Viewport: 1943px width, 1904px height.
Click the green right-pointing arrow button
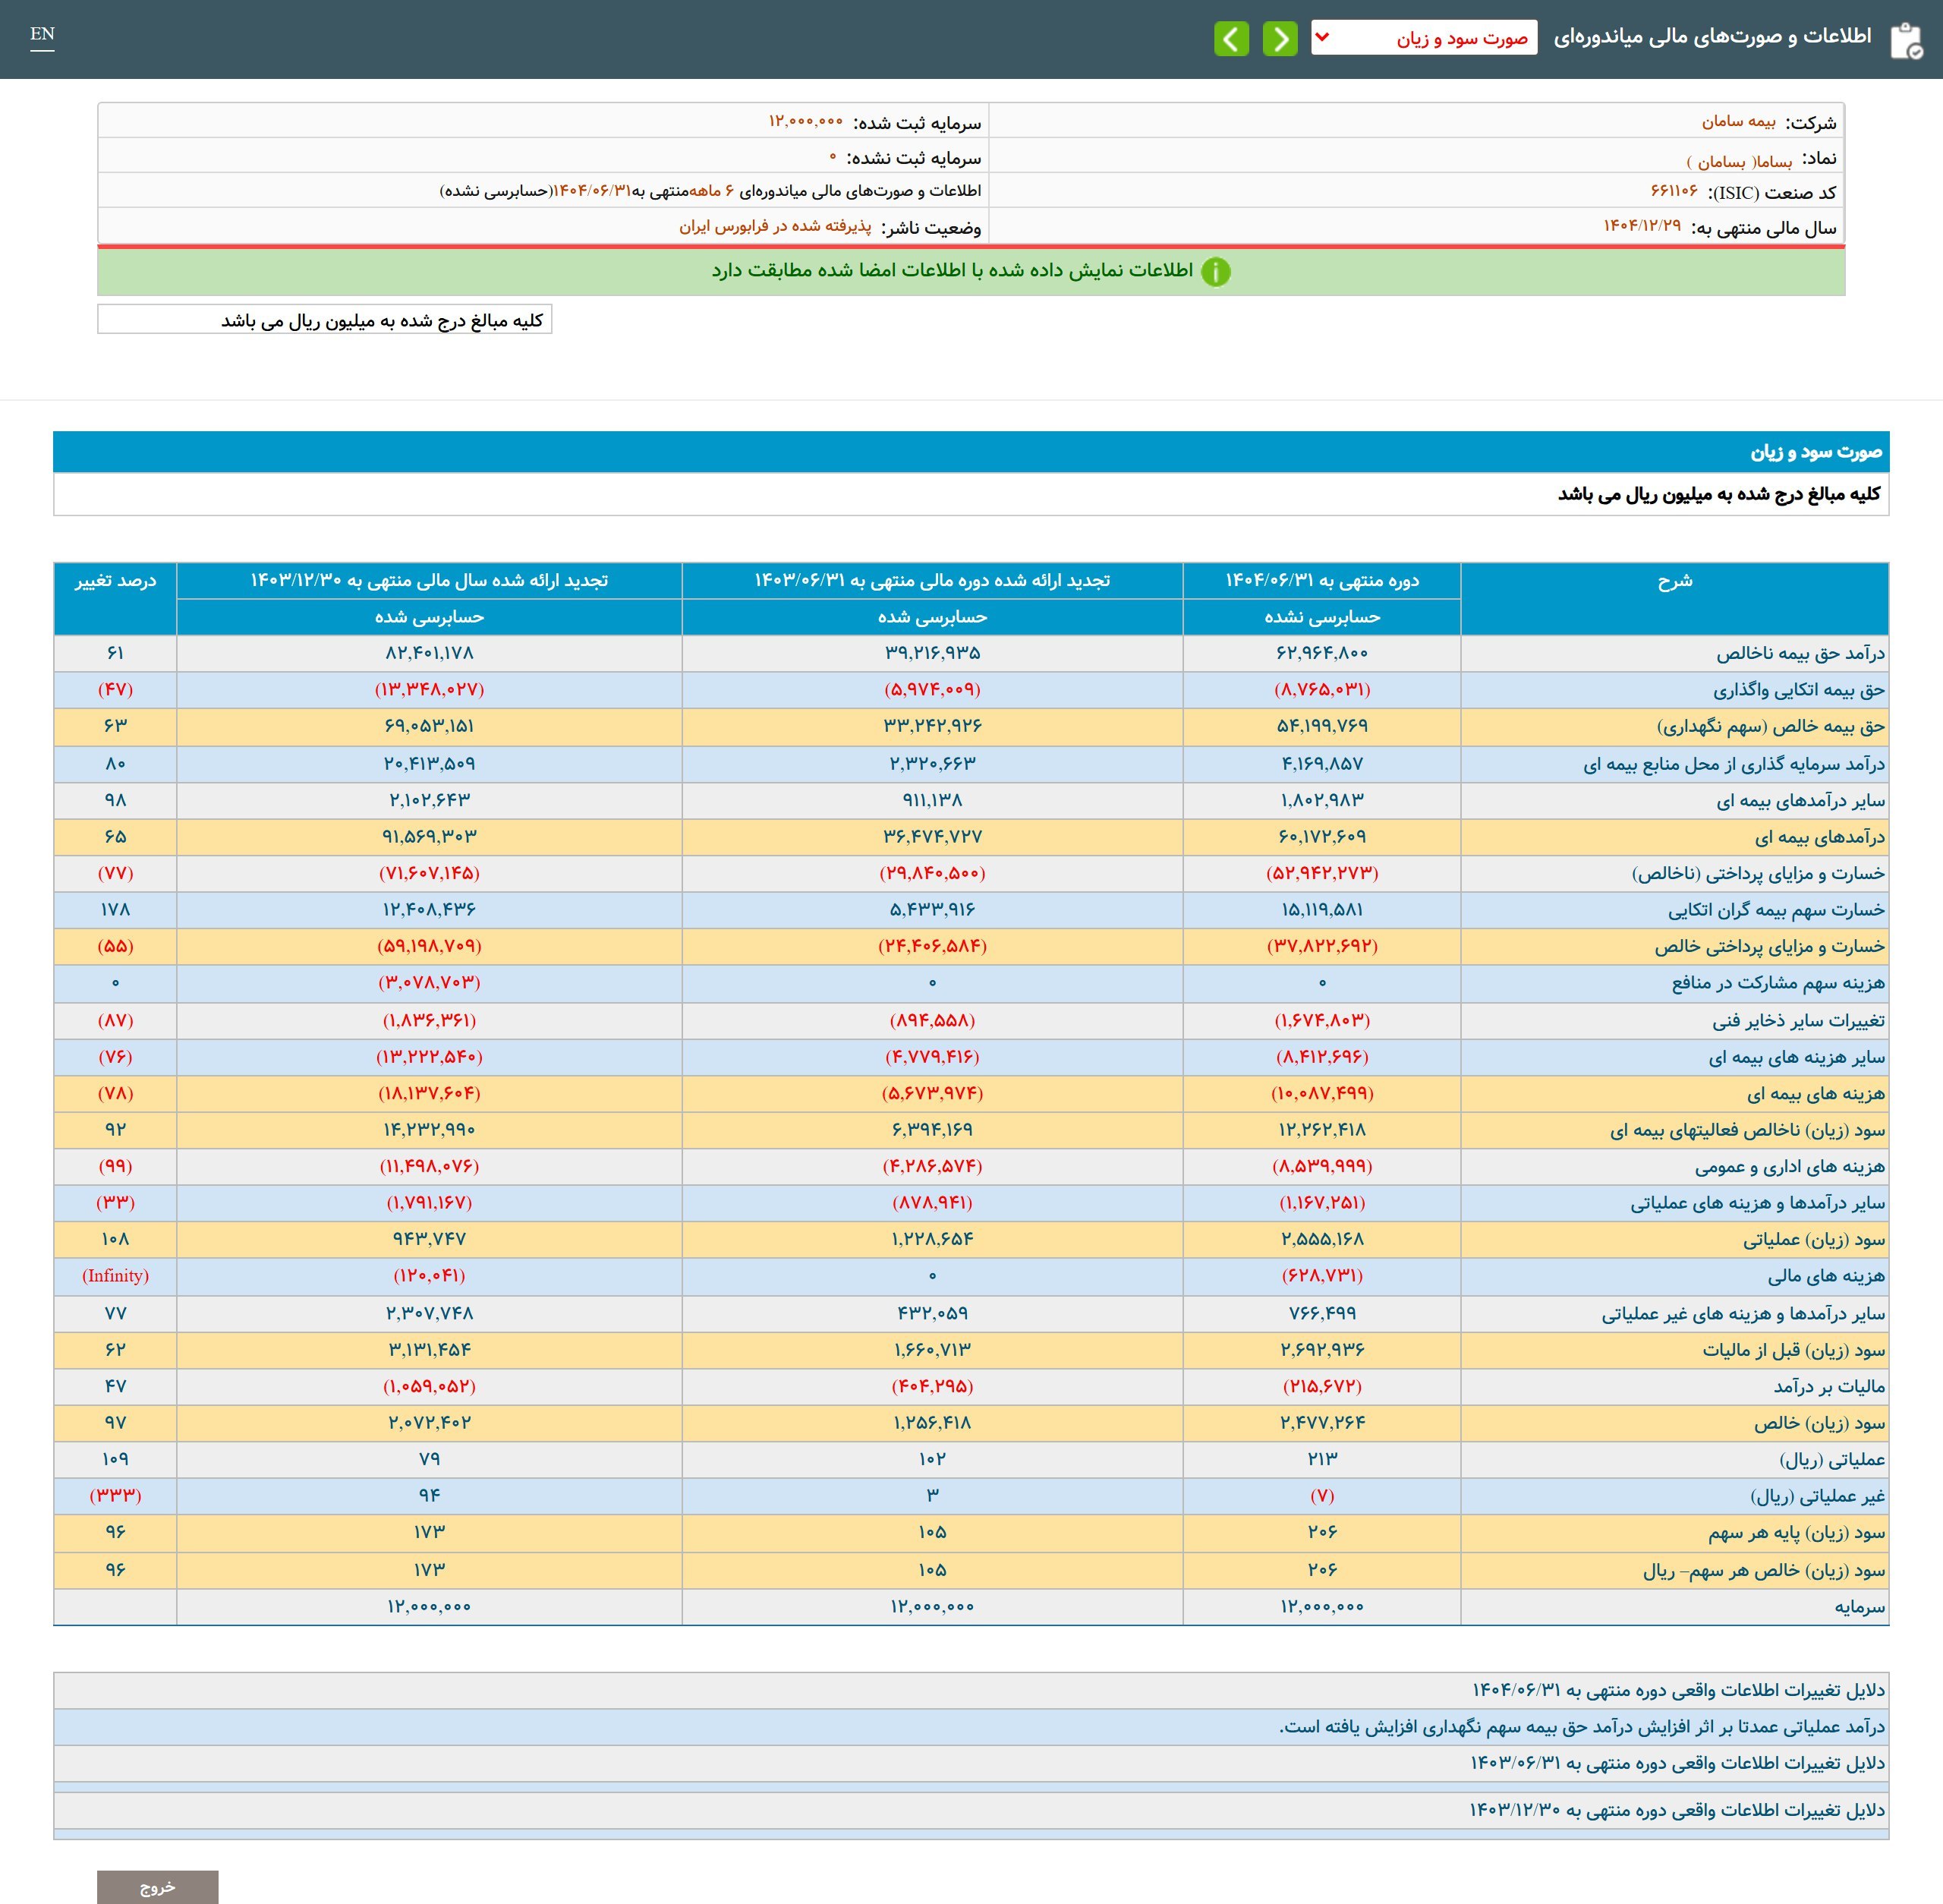1279,39
